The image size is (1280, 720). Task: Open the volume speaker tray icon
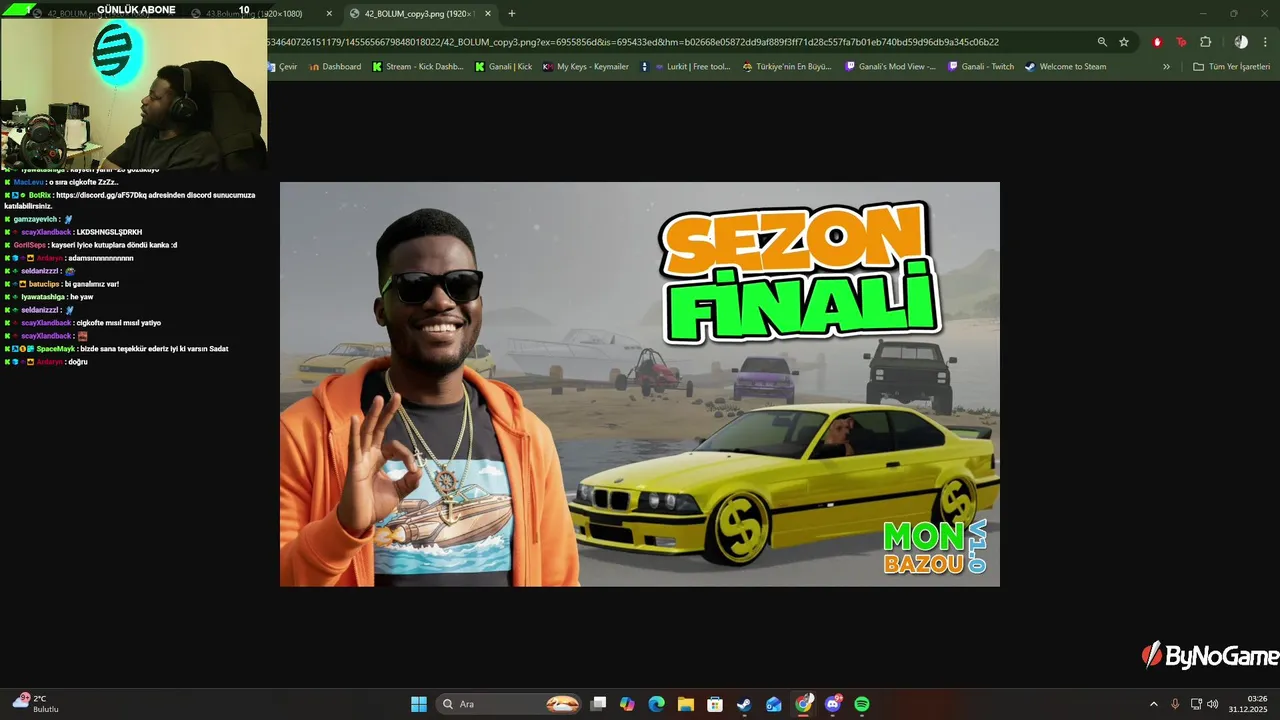click(x=1213, y=704)
